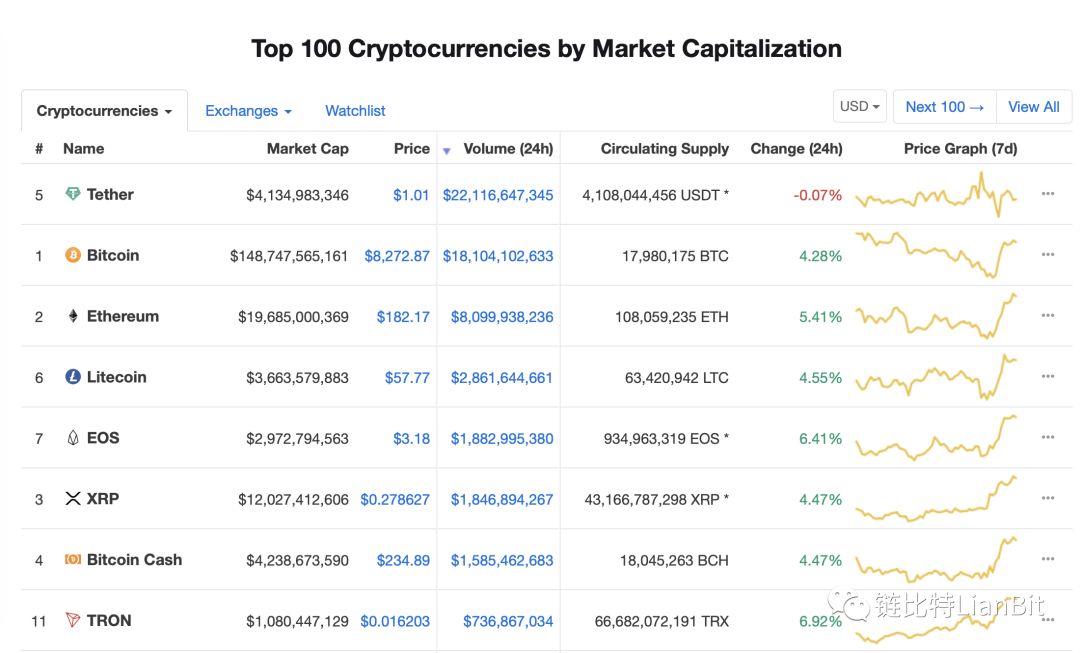1080x653 pixels.
Task: Open the Cryptocurrencies dropdown tab
Action: (104, 111)
